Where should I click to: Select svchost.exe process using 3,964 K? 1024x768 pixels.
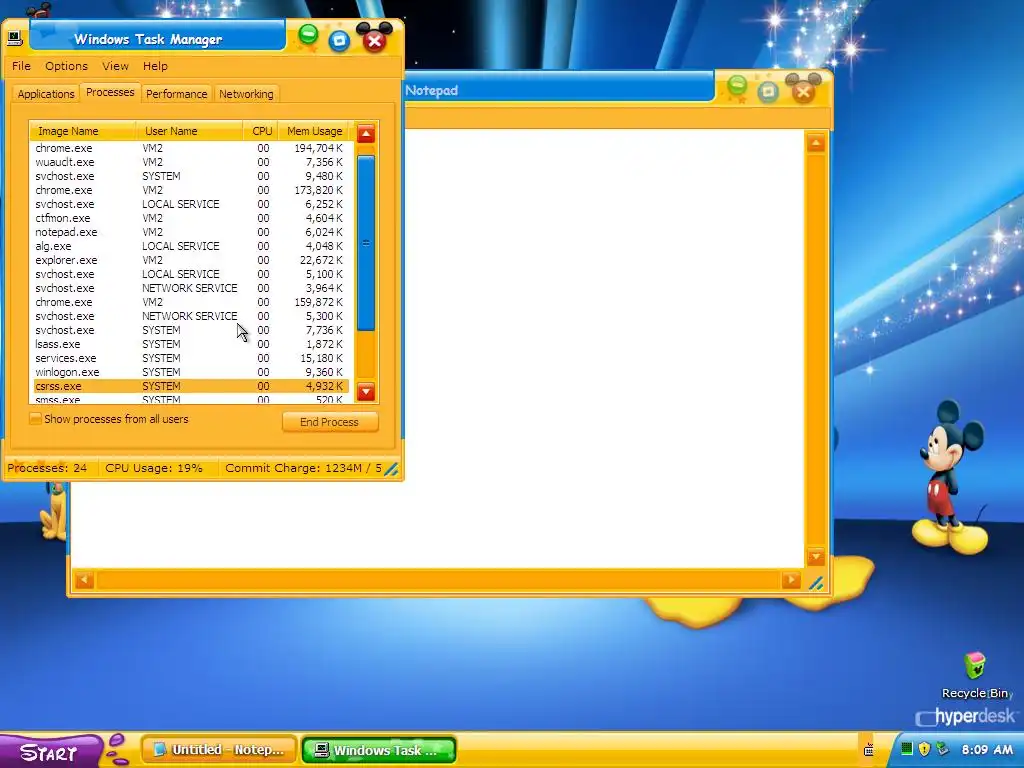pos(191,288)
